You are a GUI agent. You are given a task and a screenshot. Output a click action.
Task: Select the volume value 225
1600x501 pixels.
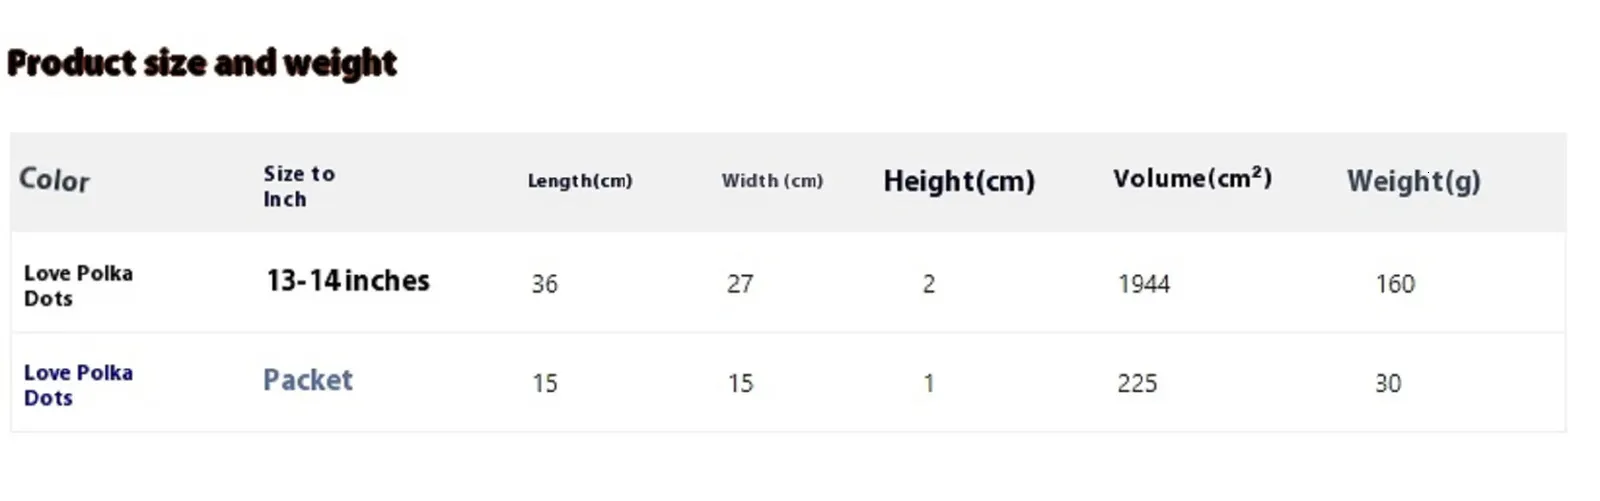1137,383
